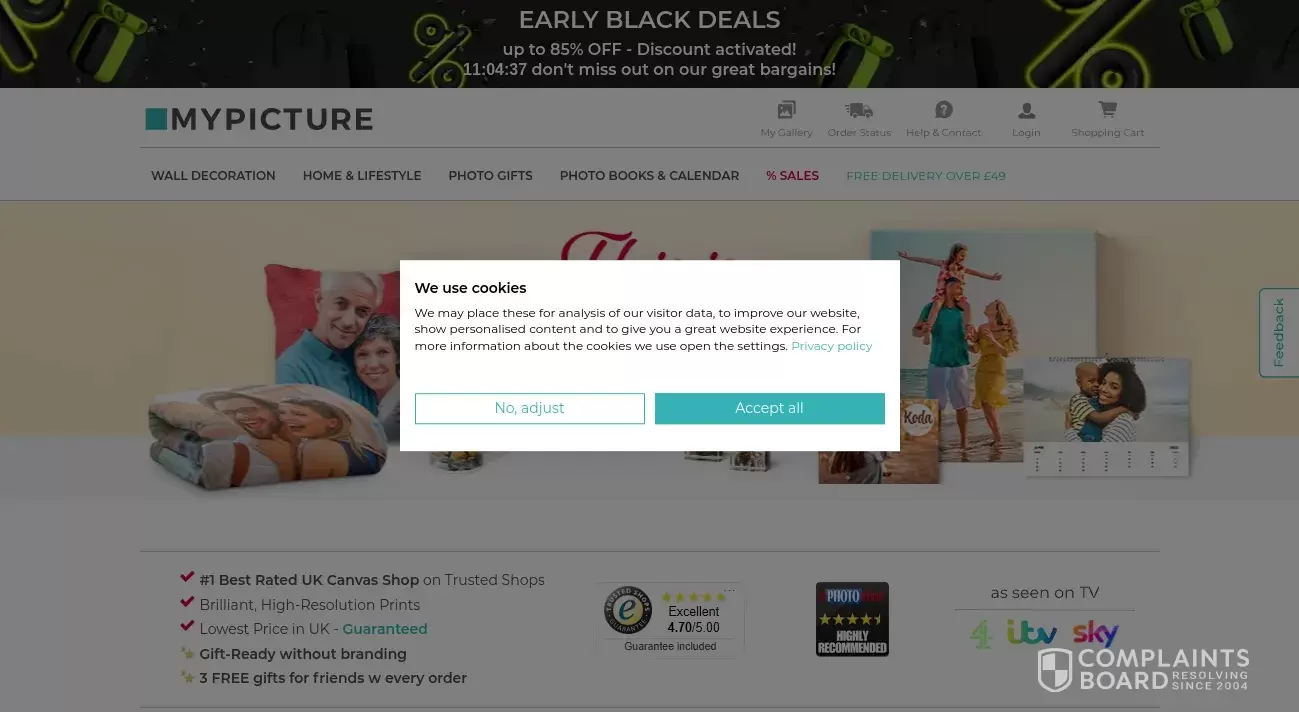Click the Login person icon
The width and height of the screenshot is (1299, 712).
click(x=1026, y=111)
